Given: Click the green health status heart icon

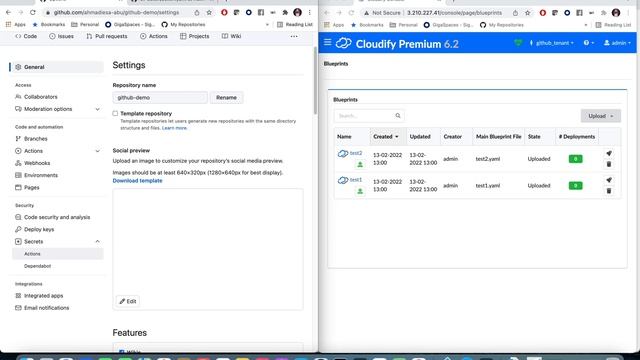Looking at the screenshot, I should (x=518, y=43).
